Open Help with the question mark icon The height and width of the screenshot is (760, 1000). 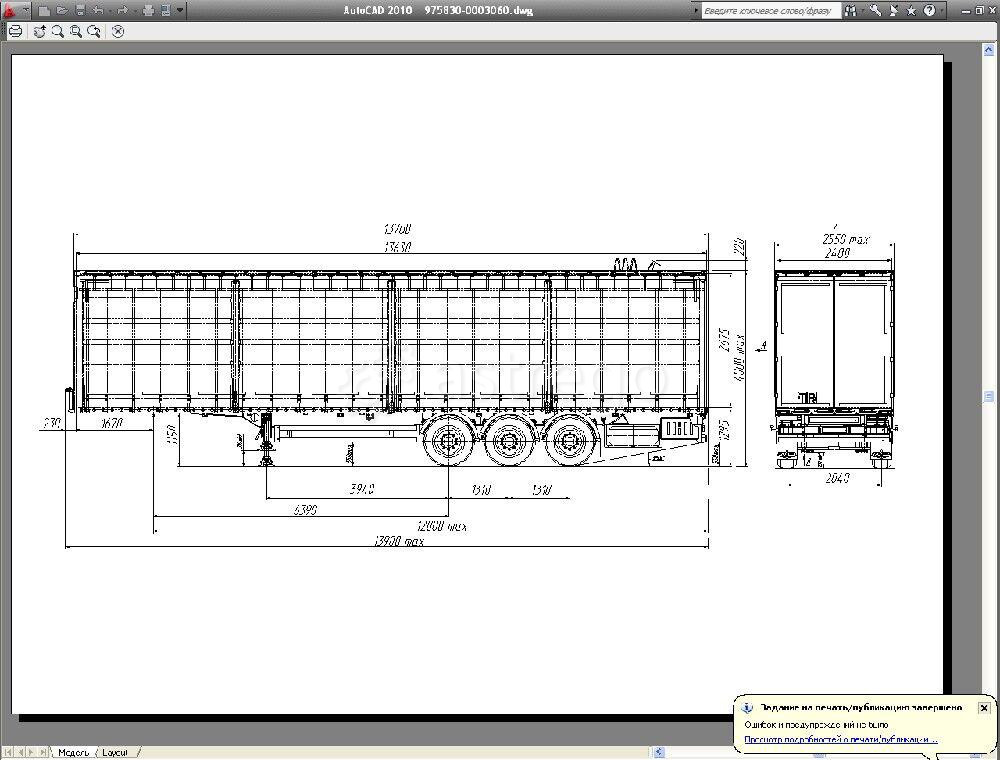pos(929,10)
